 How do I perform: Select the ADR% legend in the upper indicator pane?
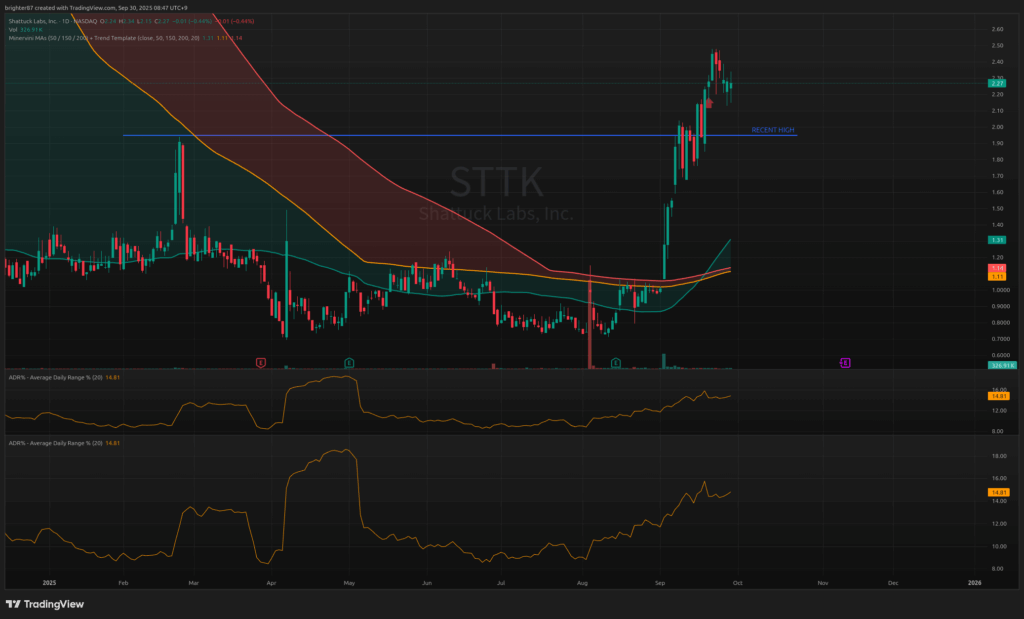point(64,377)
